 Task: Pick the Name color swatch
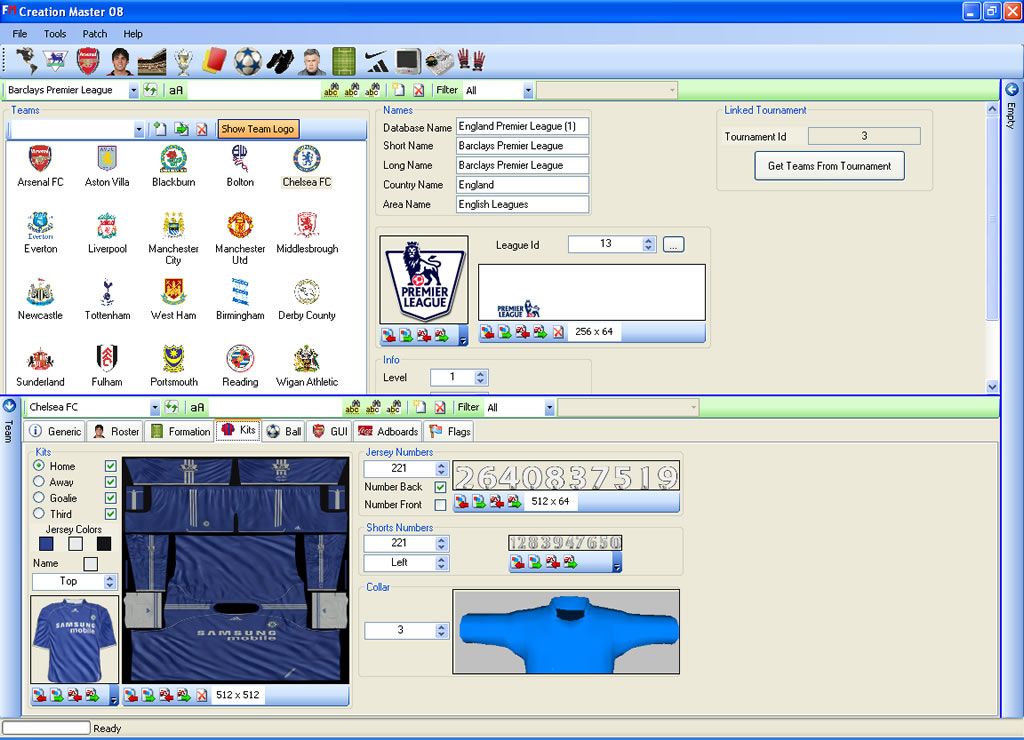pos(91,563)
